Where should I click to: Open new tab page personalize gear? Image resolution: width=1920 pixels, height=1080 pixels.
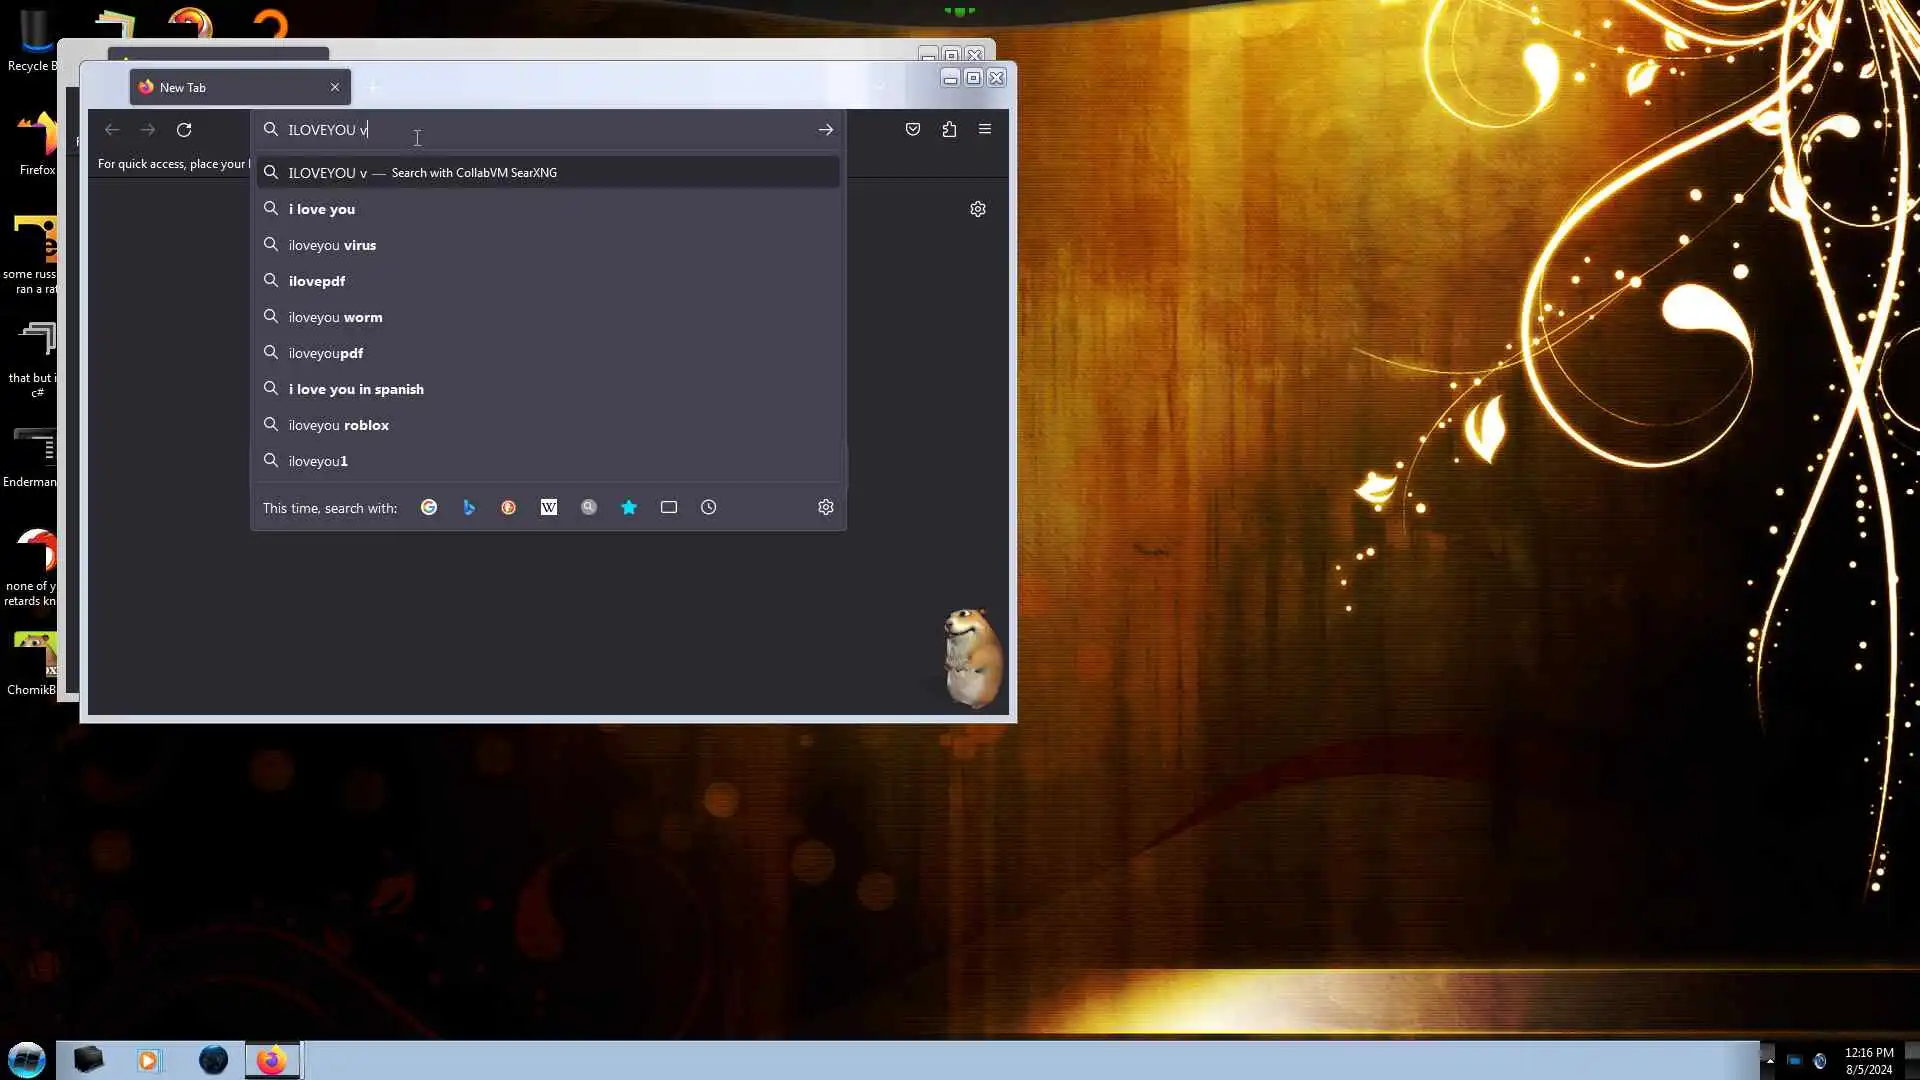pos(978,209)
